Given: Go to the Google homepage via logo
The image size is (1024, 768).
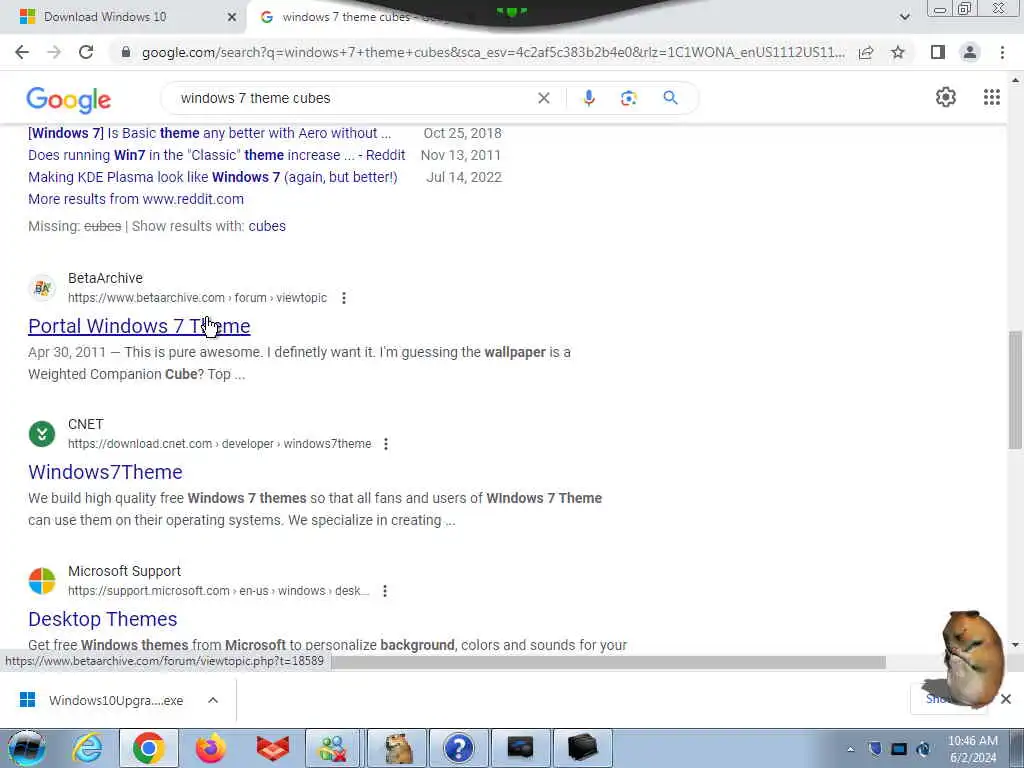Looking at the screenshot, I should (69, 99).
